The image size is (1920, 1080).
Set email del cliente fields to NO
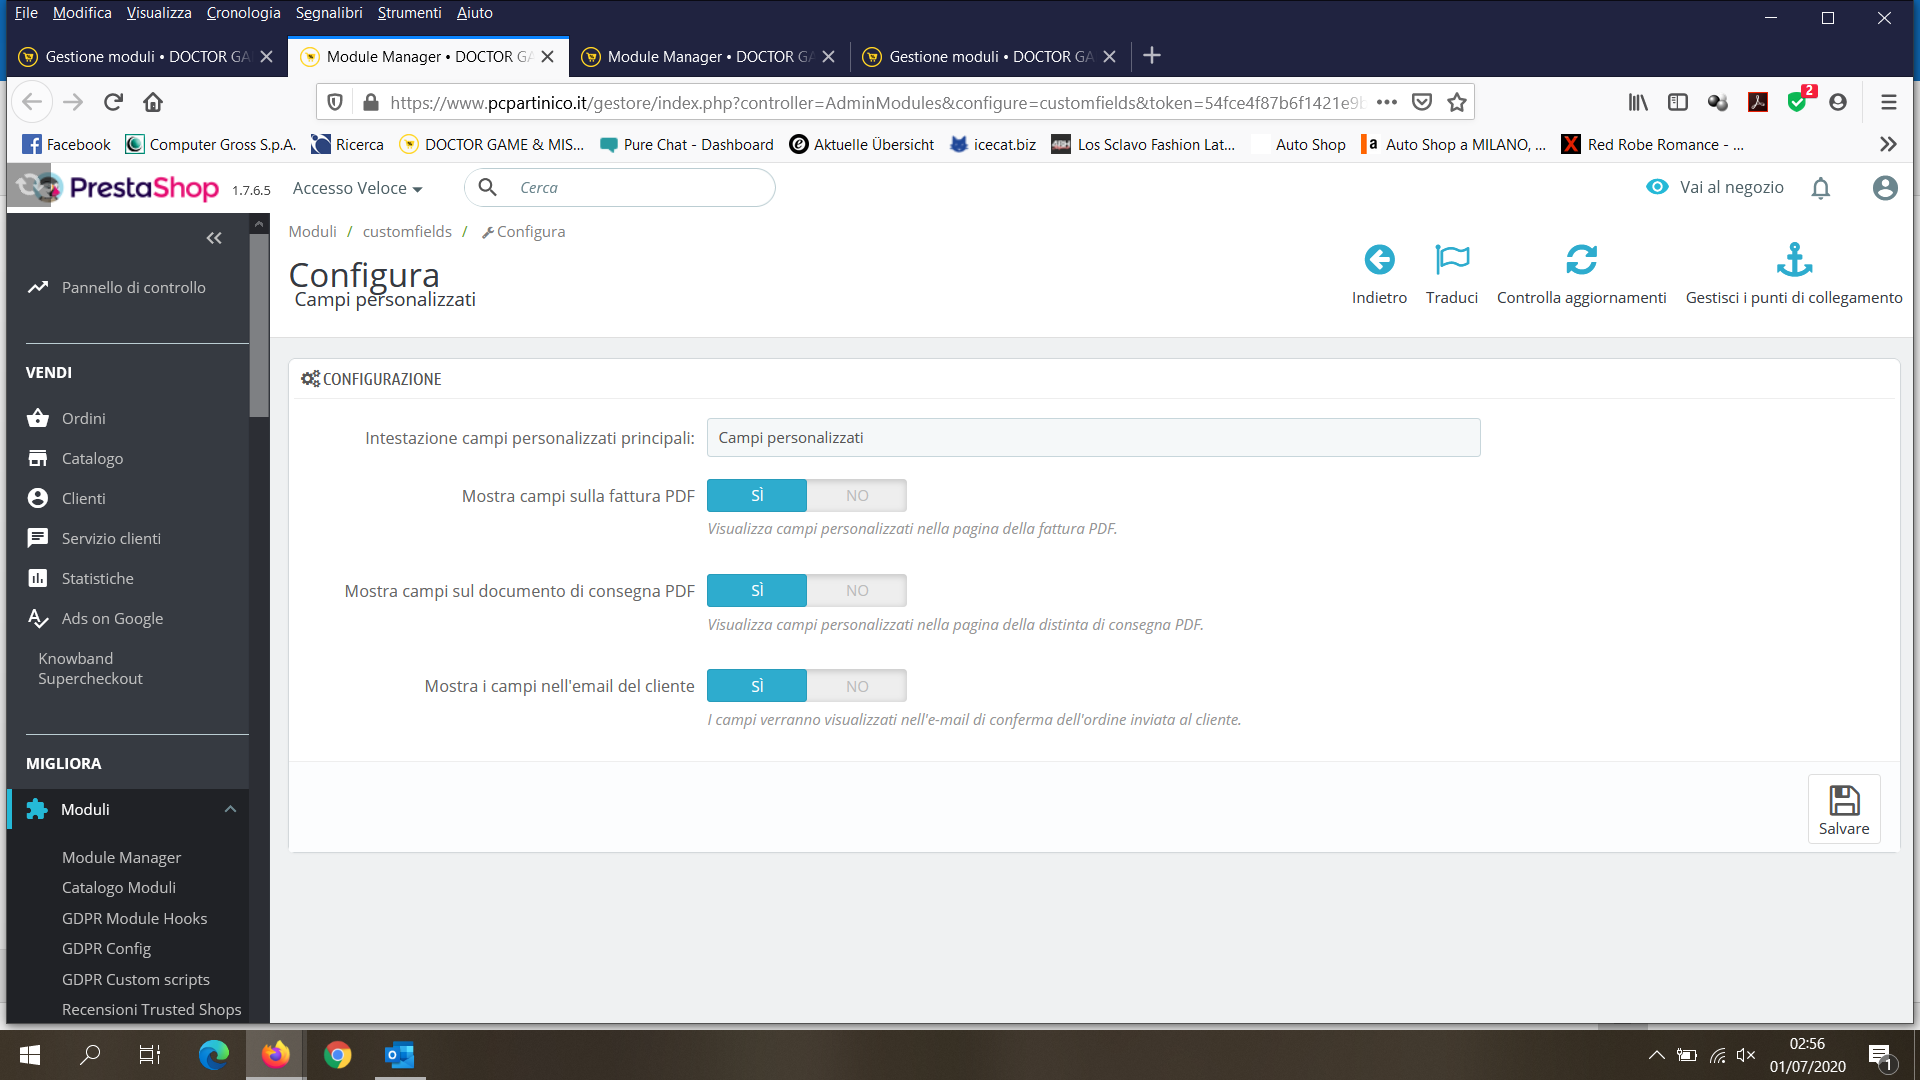coord(857,687)
